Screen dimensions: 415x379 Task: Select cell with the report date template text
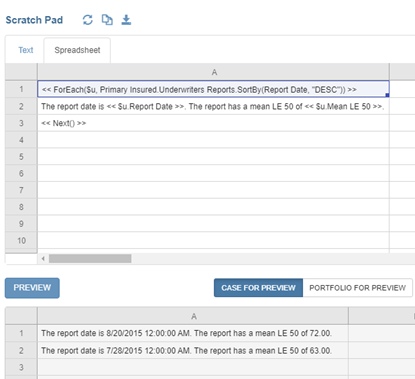(213, 106)
